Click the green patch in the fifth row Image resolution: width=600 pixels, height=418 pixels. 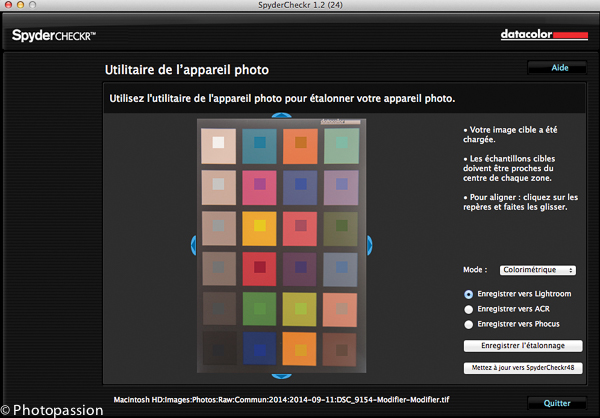259,309
